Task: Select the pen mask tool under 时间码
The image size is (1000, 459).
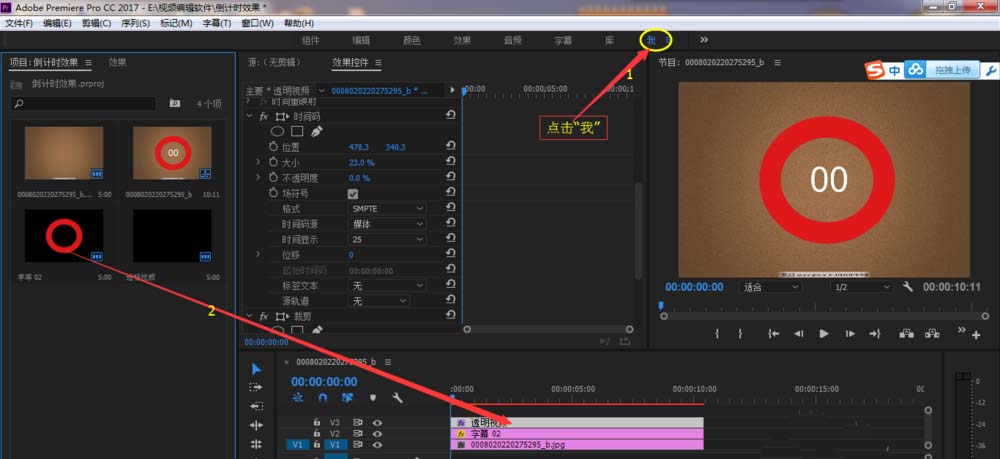Action: tap(316, 131)
